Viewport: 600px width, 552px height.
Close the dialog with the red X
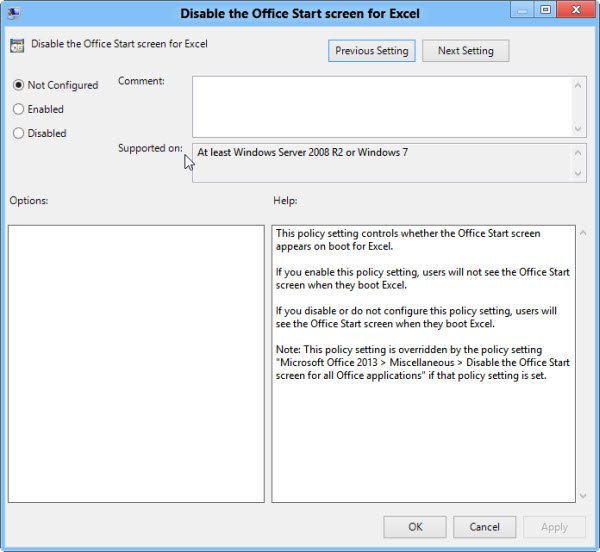(x=576, y=10)
